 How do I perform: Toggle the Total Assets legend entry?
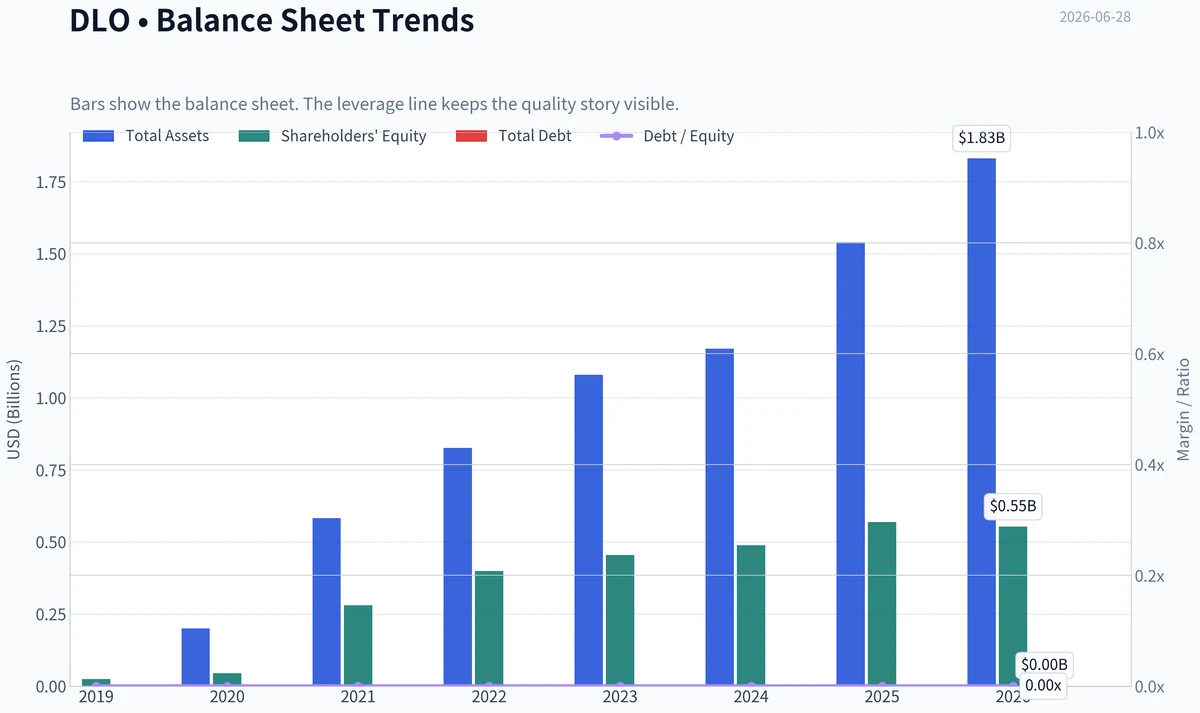[147, 136]
